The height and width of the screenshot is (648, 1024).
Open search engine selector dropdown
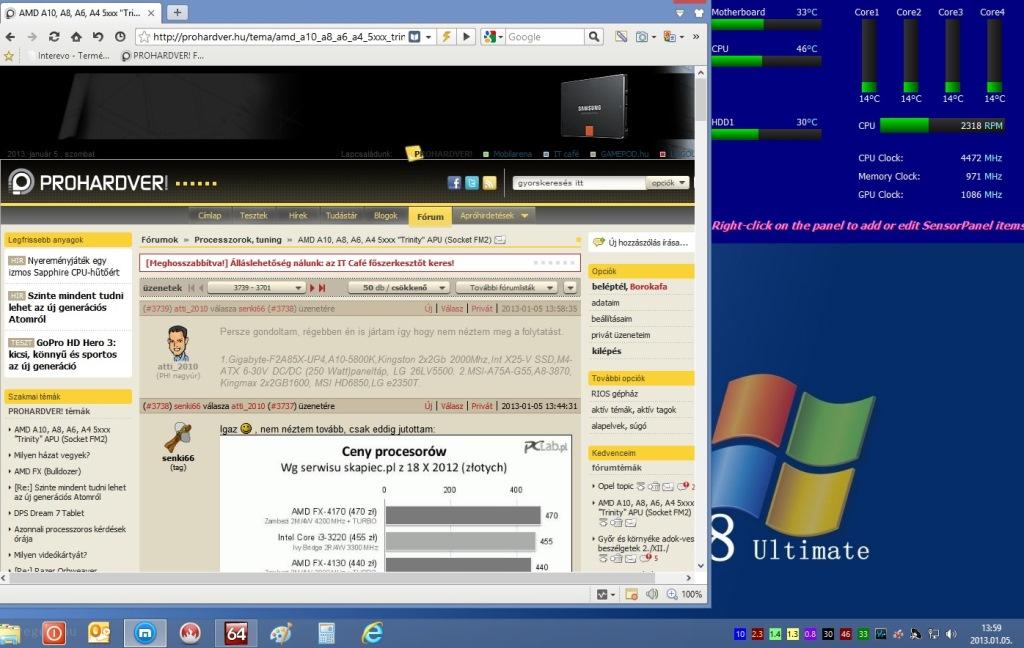click(500, 37)
